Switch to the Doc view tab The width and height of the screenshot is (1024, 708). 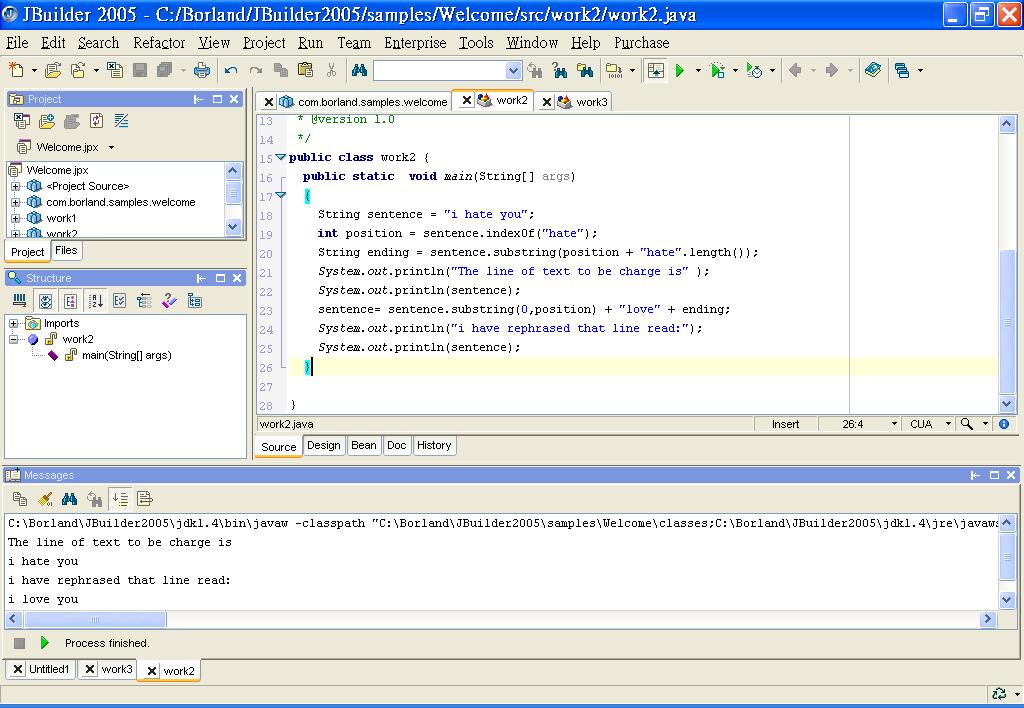tap(396, 445)
